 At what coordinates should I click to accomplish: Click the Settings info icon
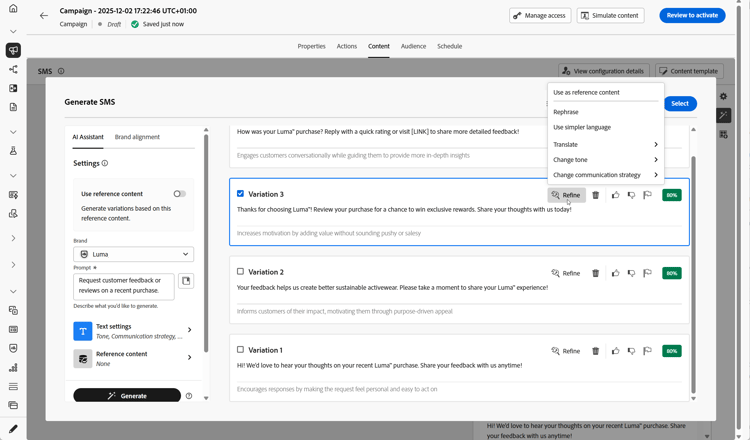(105, 163)
